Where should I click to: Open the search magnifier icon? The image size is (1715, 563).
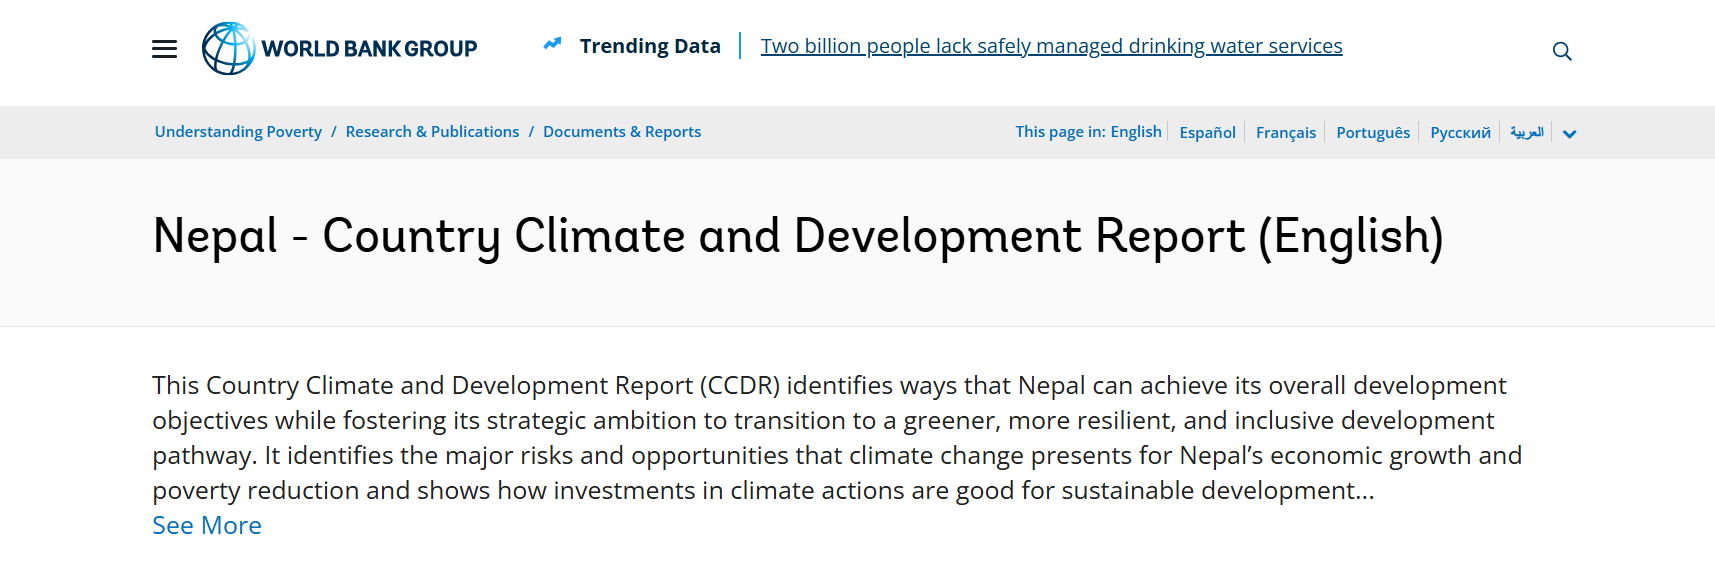(x=1562, y=51)
